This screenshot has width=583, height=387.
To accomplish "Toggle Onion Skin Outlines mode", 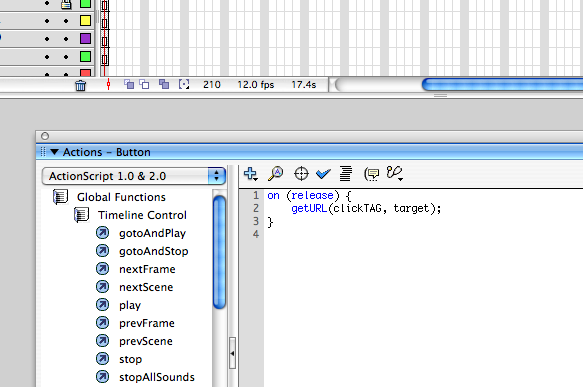I will click(144, 84).
